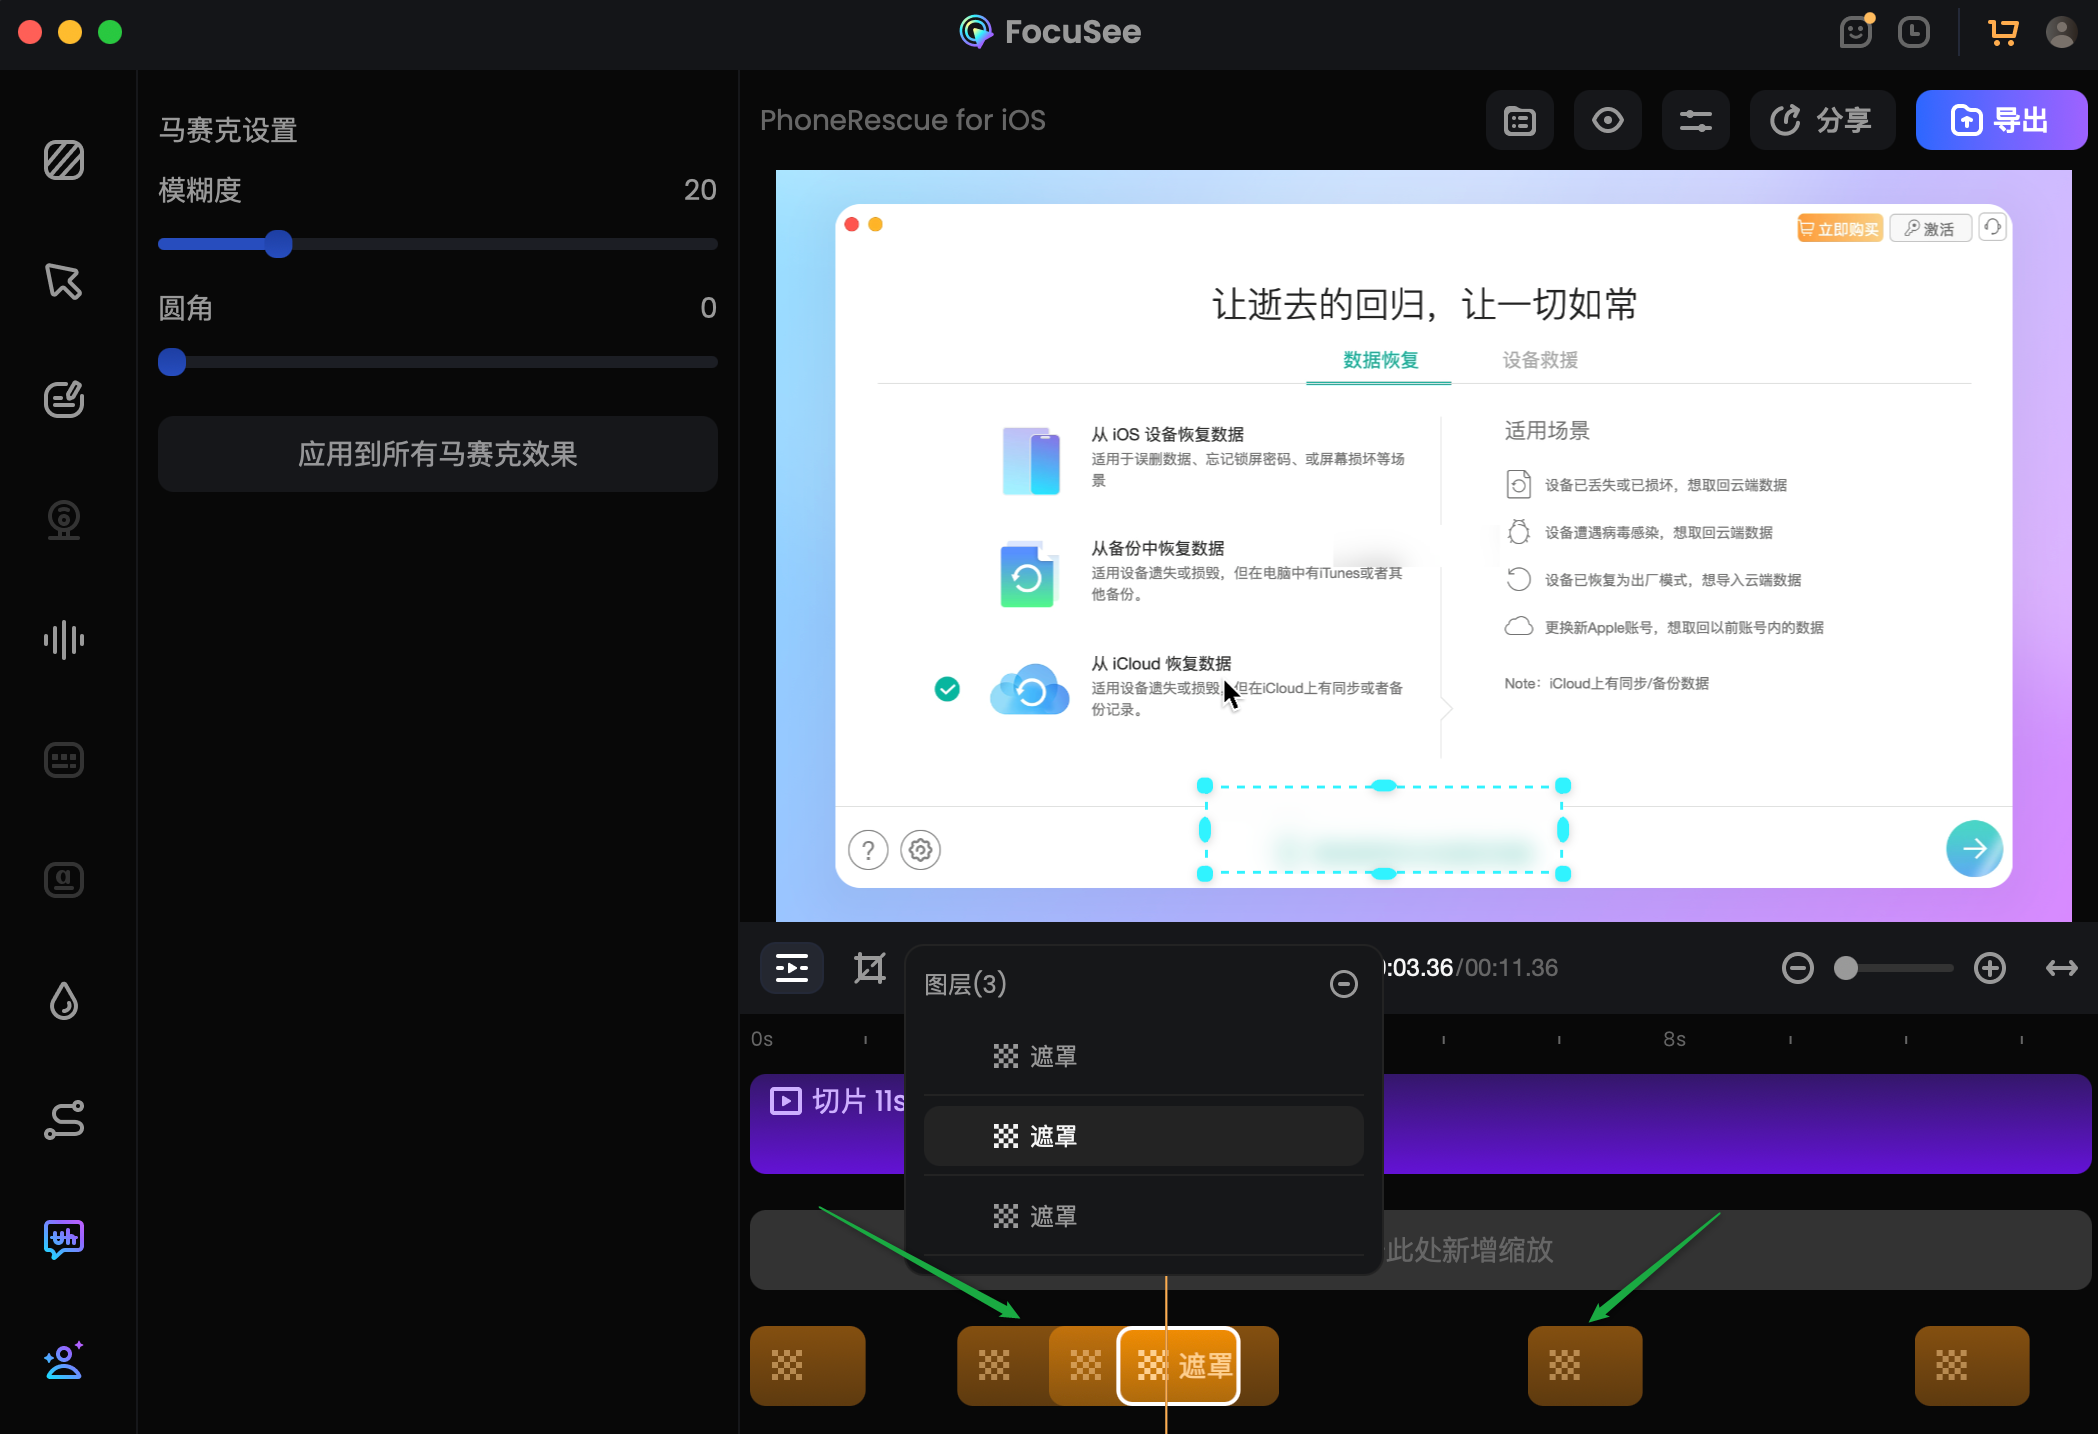Open the watermark droplet sidebar icon

pyautogui.click(x=64, y=1000)
